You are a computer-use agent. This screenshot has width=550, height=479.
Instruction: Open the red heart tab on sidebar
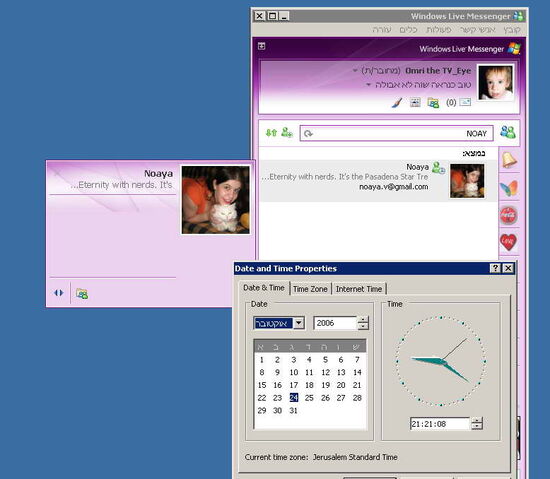[x=508, y=242]
